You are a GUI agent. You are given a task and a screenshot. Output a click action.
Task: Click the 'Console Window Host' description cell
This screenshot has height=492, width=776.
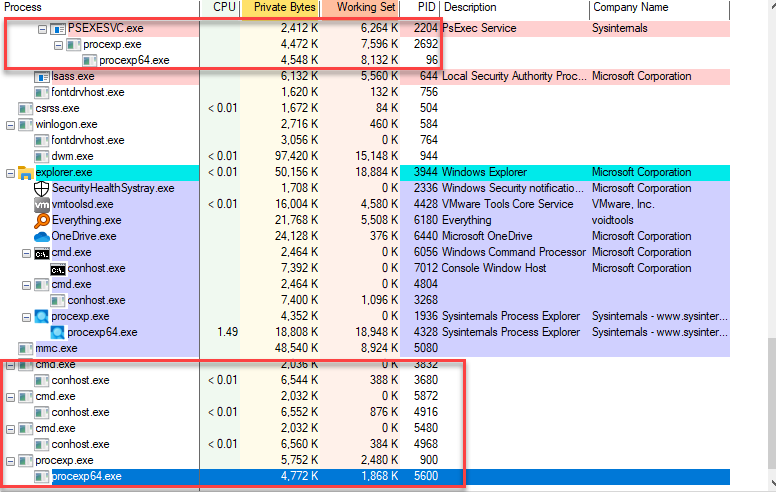pos(493,269)
